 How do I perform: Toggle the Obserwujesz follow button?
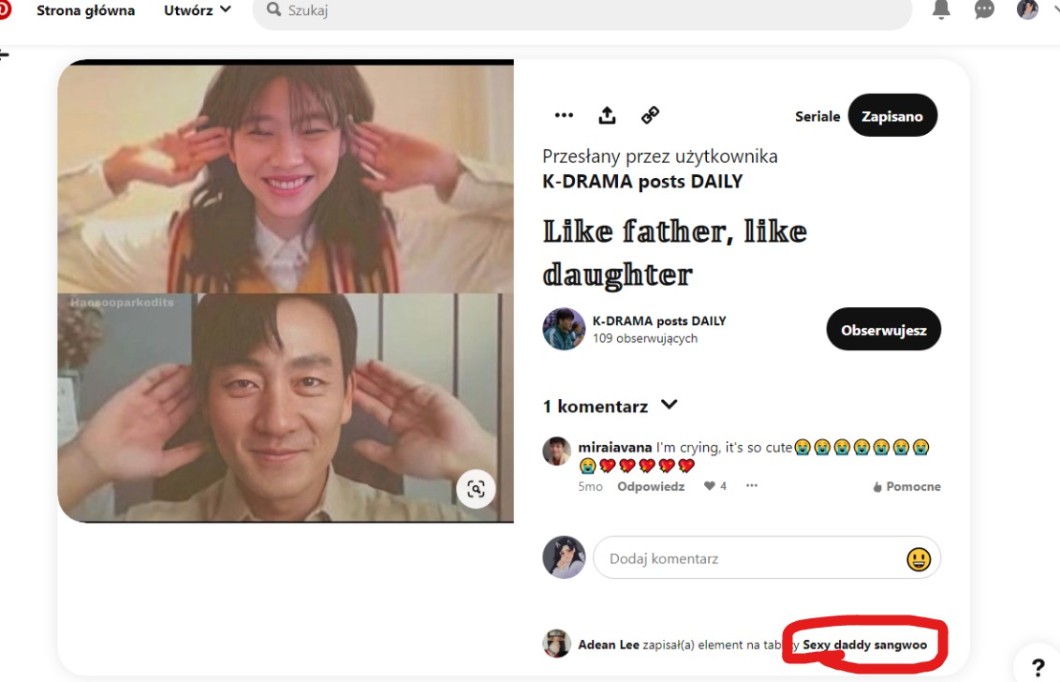click(883, 330)
